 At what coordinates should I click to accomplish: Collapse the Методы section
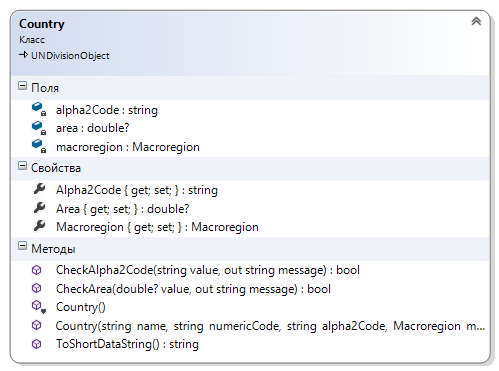tap(22, 246)
